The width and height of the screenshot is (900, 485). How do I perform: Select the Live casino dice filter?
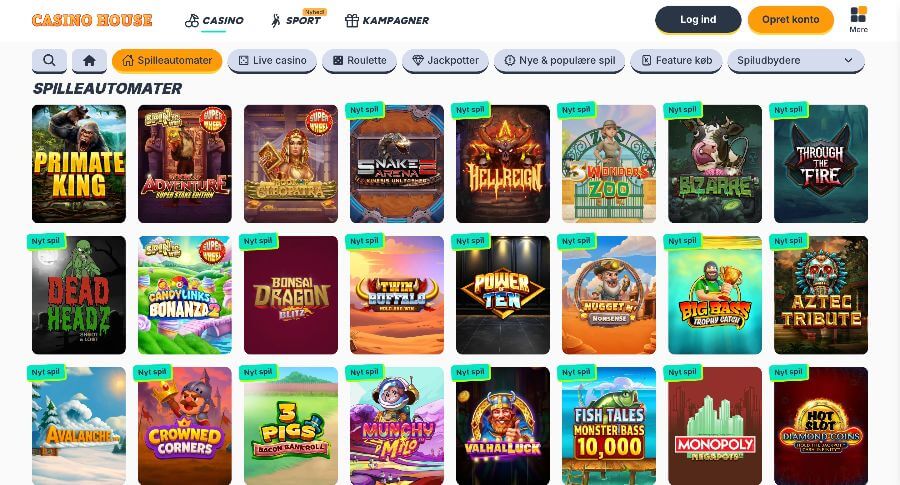pyautogui.click(x=272, y=60)
